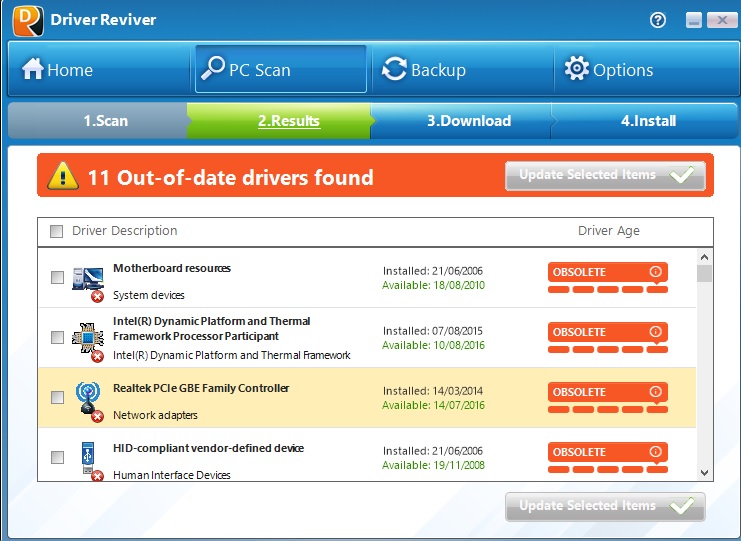Click Installed: 07/08/2015 date
This screenshot has height=541, width=741.
point(432,331)
